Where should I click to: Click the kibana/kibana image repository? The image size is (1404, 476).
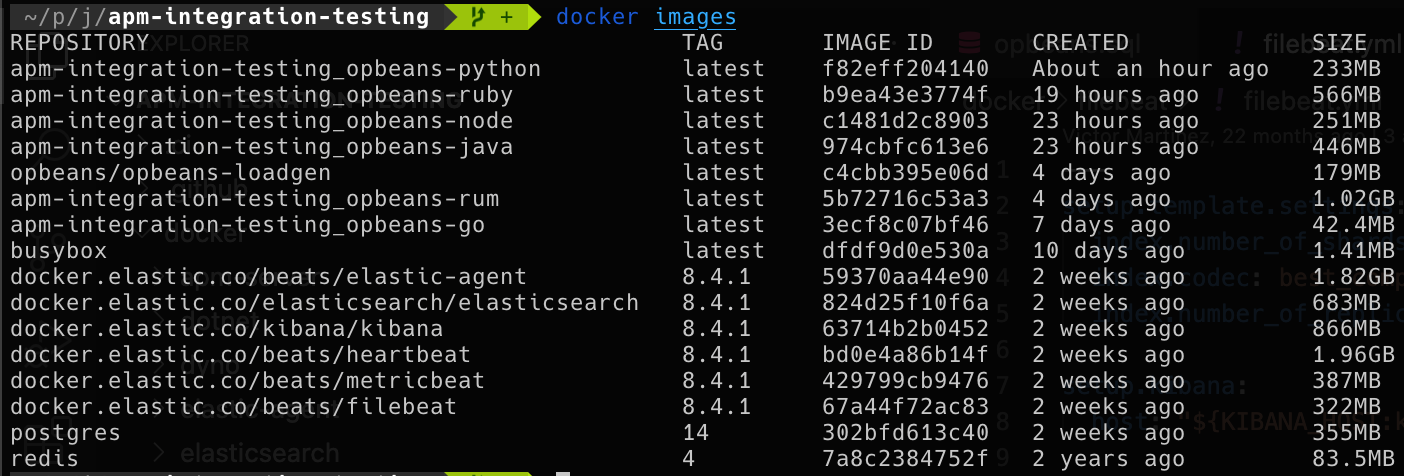point(226,329)
